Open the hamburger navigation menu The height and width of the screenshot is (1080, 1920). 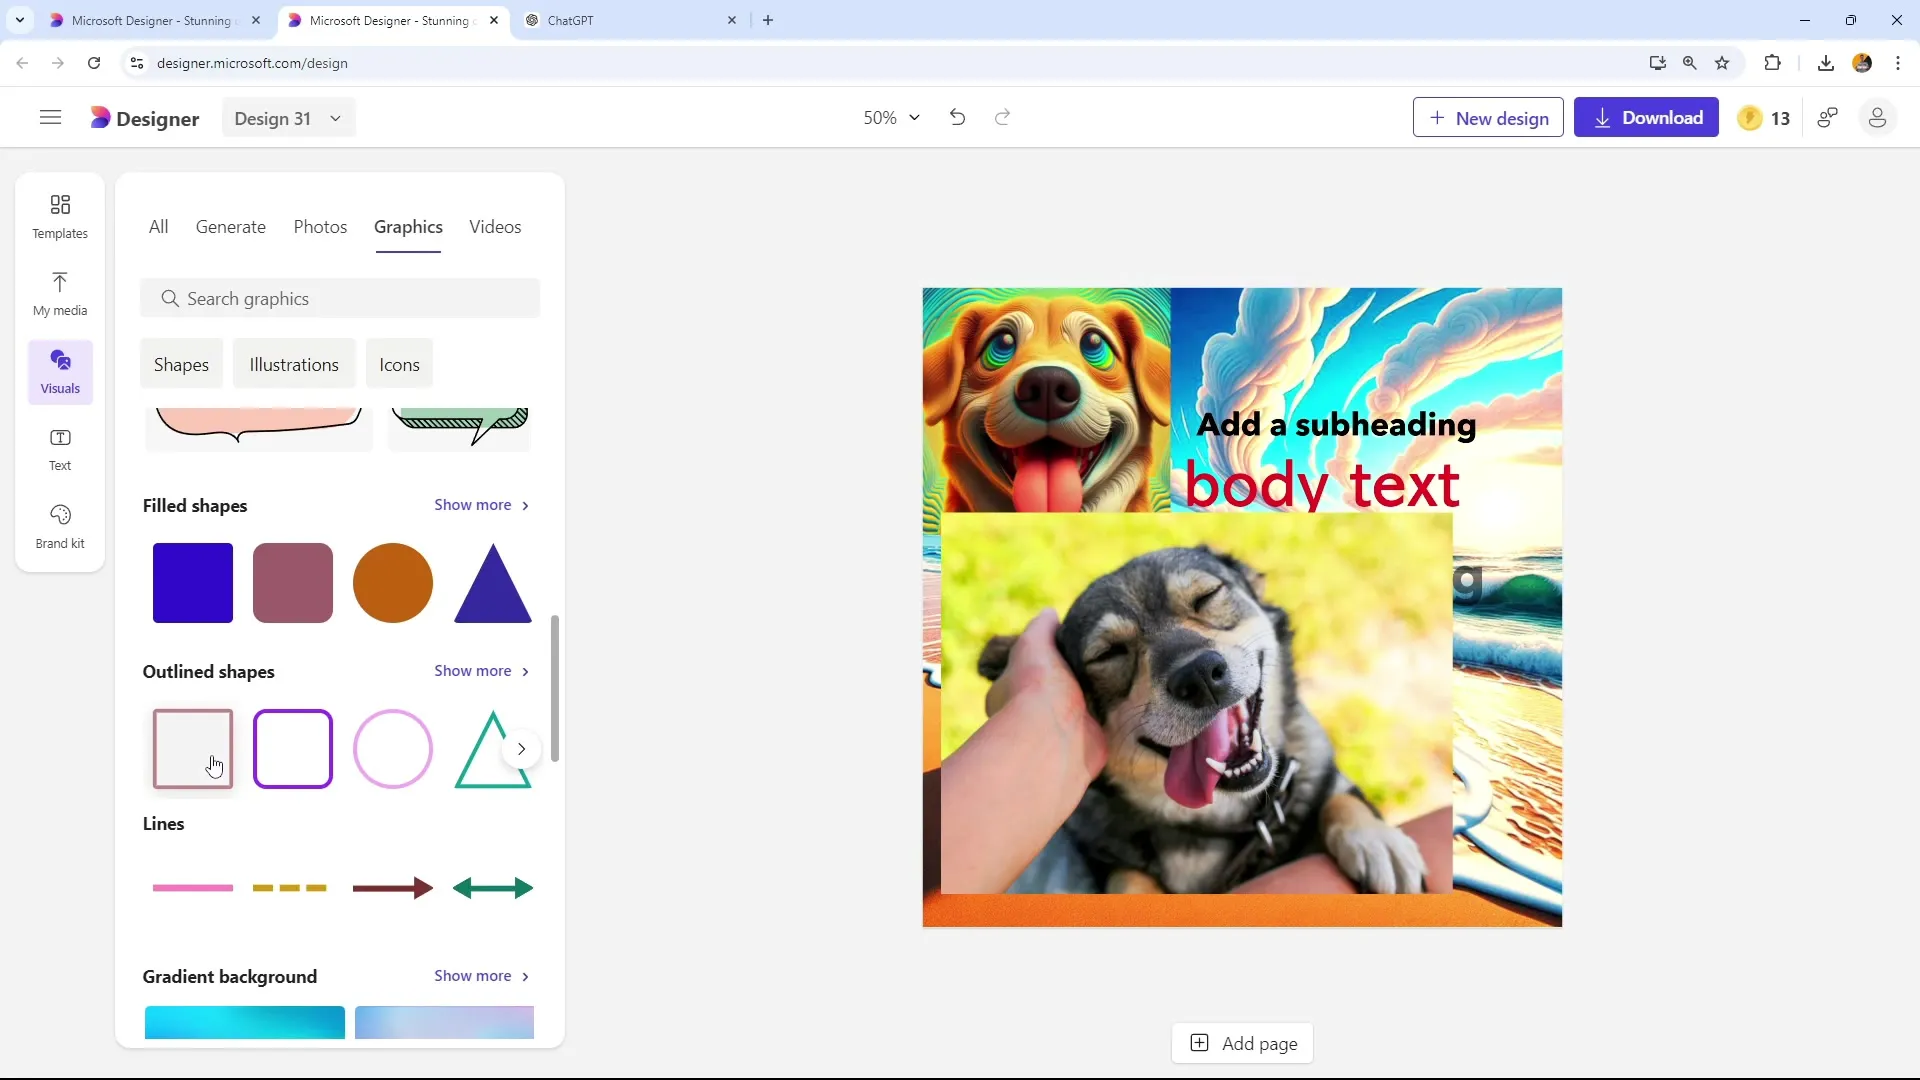50,118
